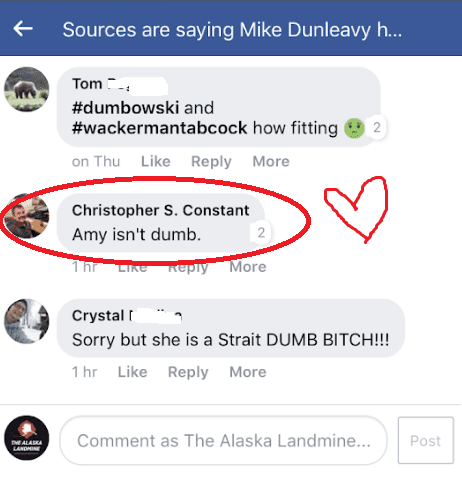Open the #wackermantabcock hashtag
Image resolution: width=462 pixels, height=480 pixels.
click(x=160, y=128)
